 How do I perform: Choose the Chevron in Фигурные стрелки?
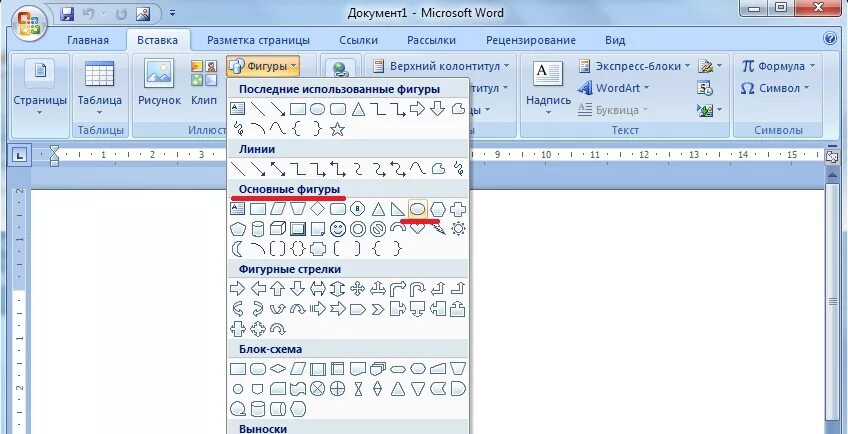click(377, 309)
